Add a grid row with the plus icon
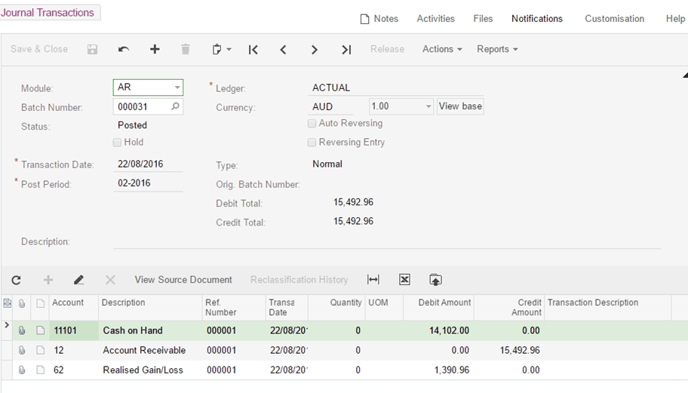The width and height of the screenshot is (688, 393). (x=48, y=280)
